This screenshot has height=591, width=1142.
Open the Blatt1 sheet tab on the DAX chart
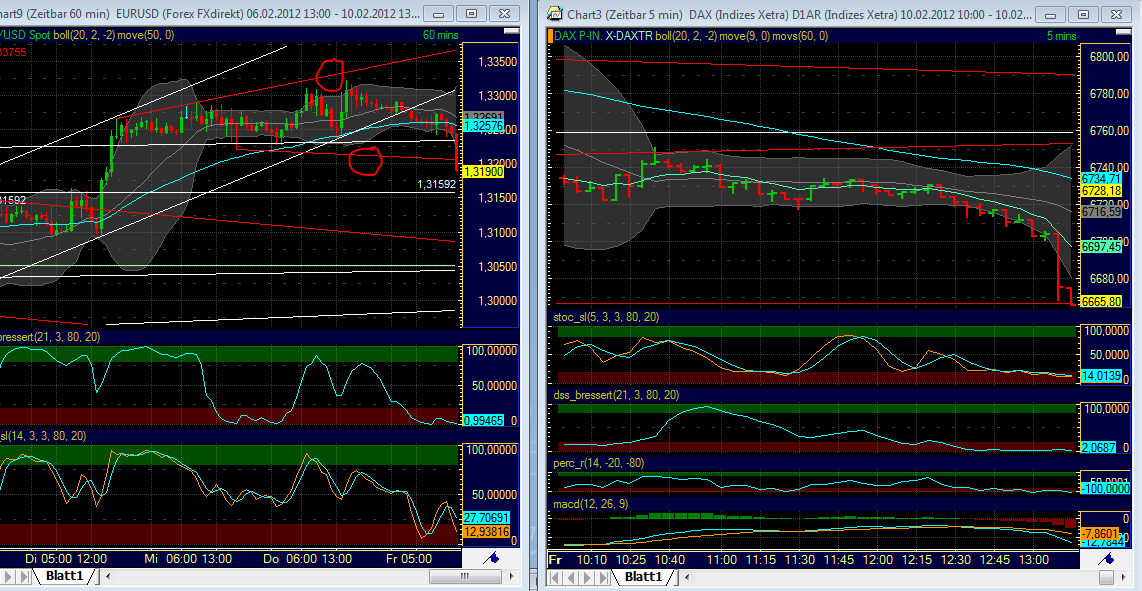point(643,576)
